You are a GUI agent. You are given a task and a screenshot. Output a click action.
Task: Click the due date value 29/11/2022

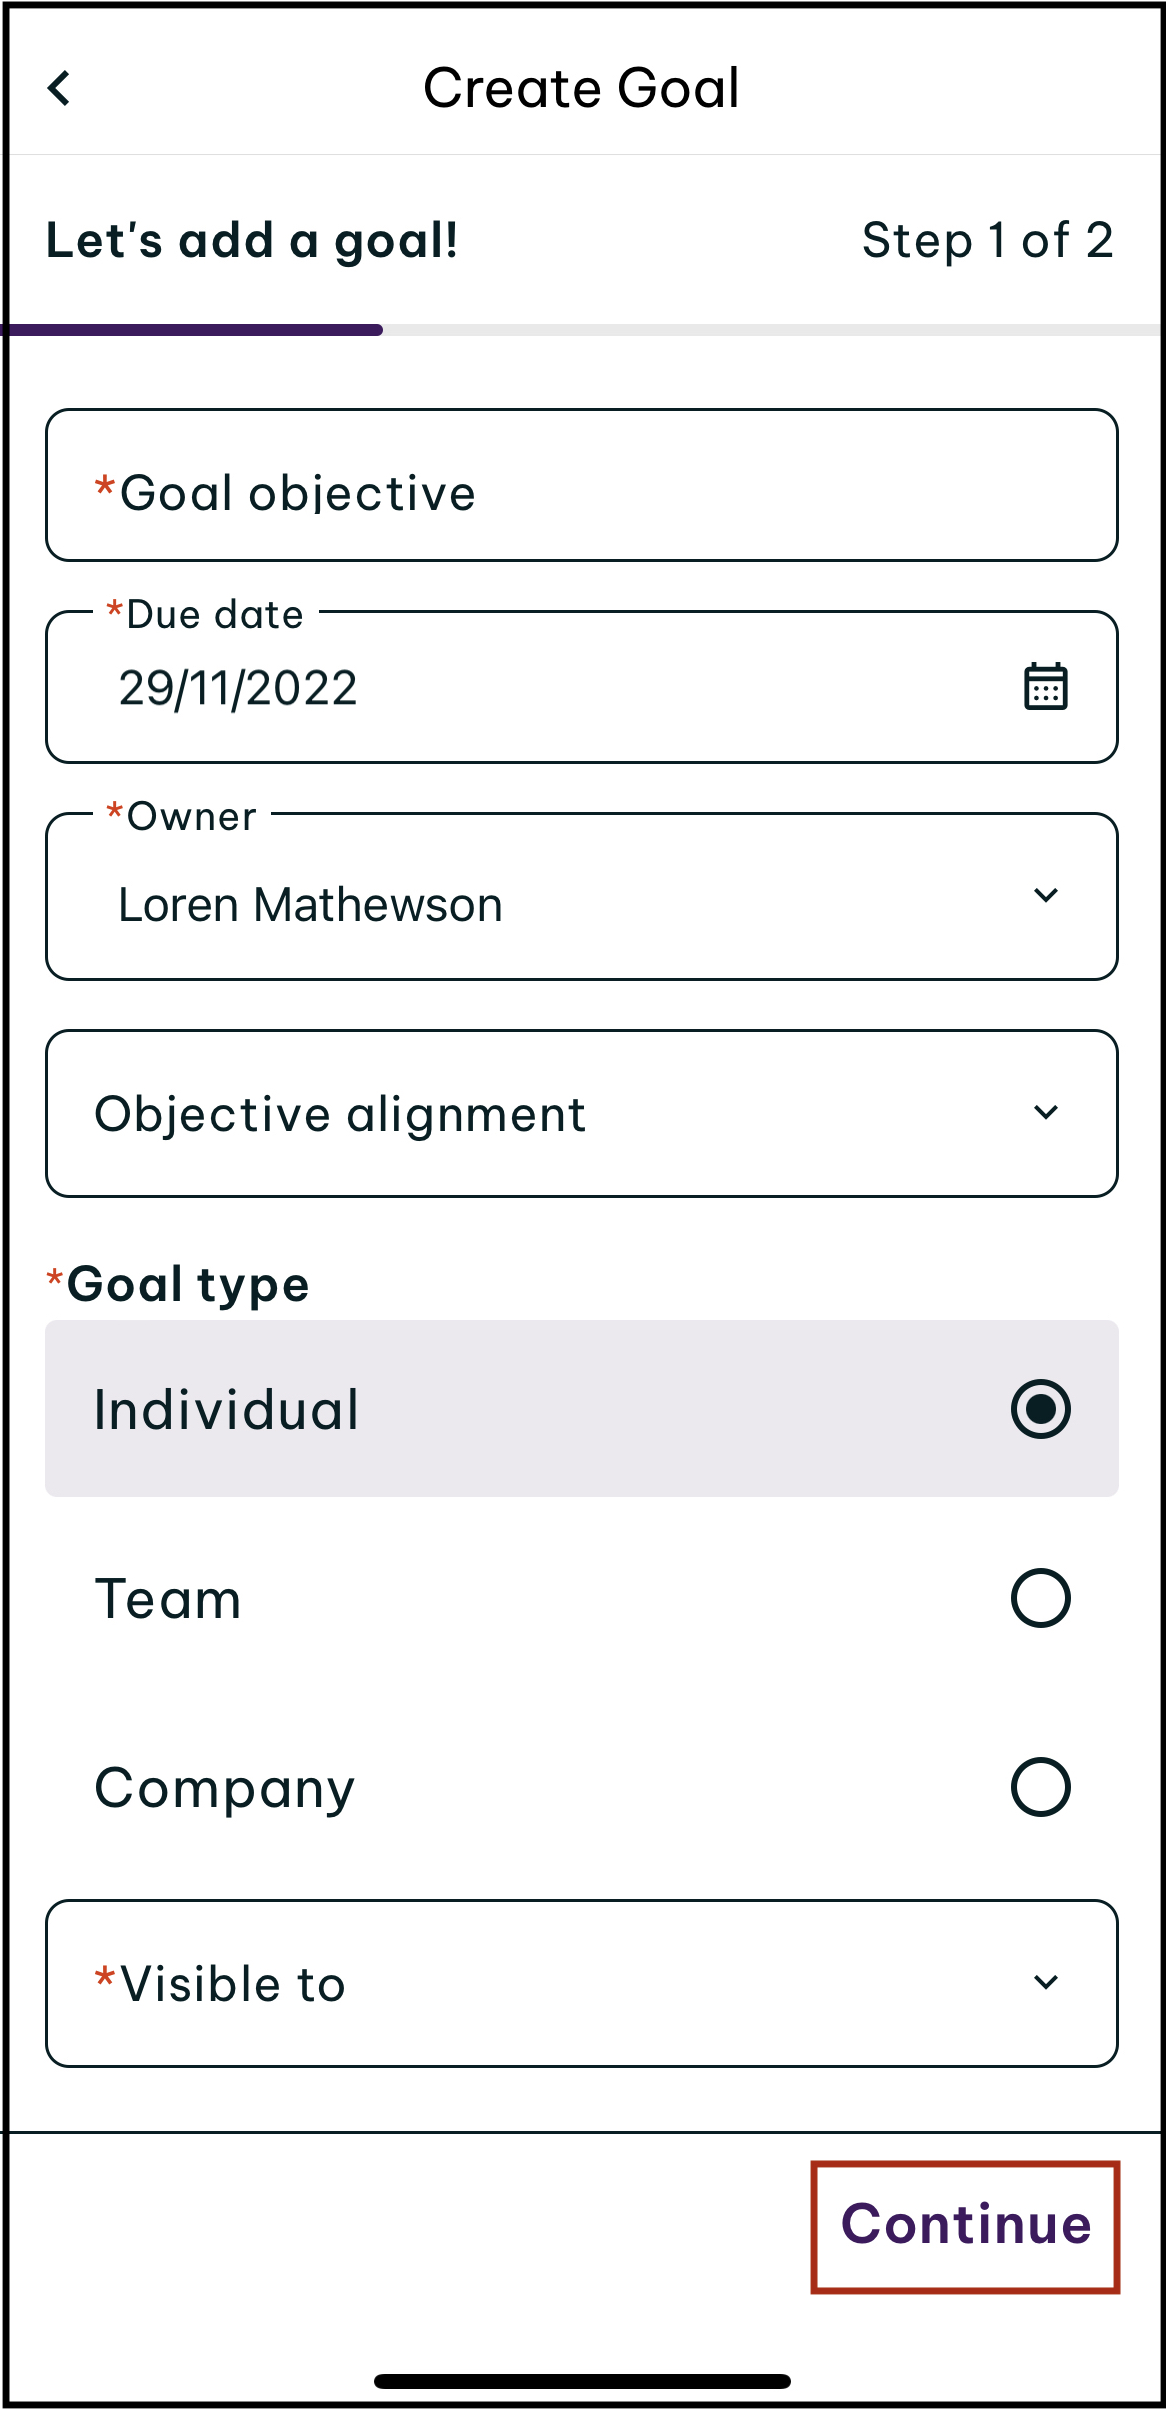(238, 688)
